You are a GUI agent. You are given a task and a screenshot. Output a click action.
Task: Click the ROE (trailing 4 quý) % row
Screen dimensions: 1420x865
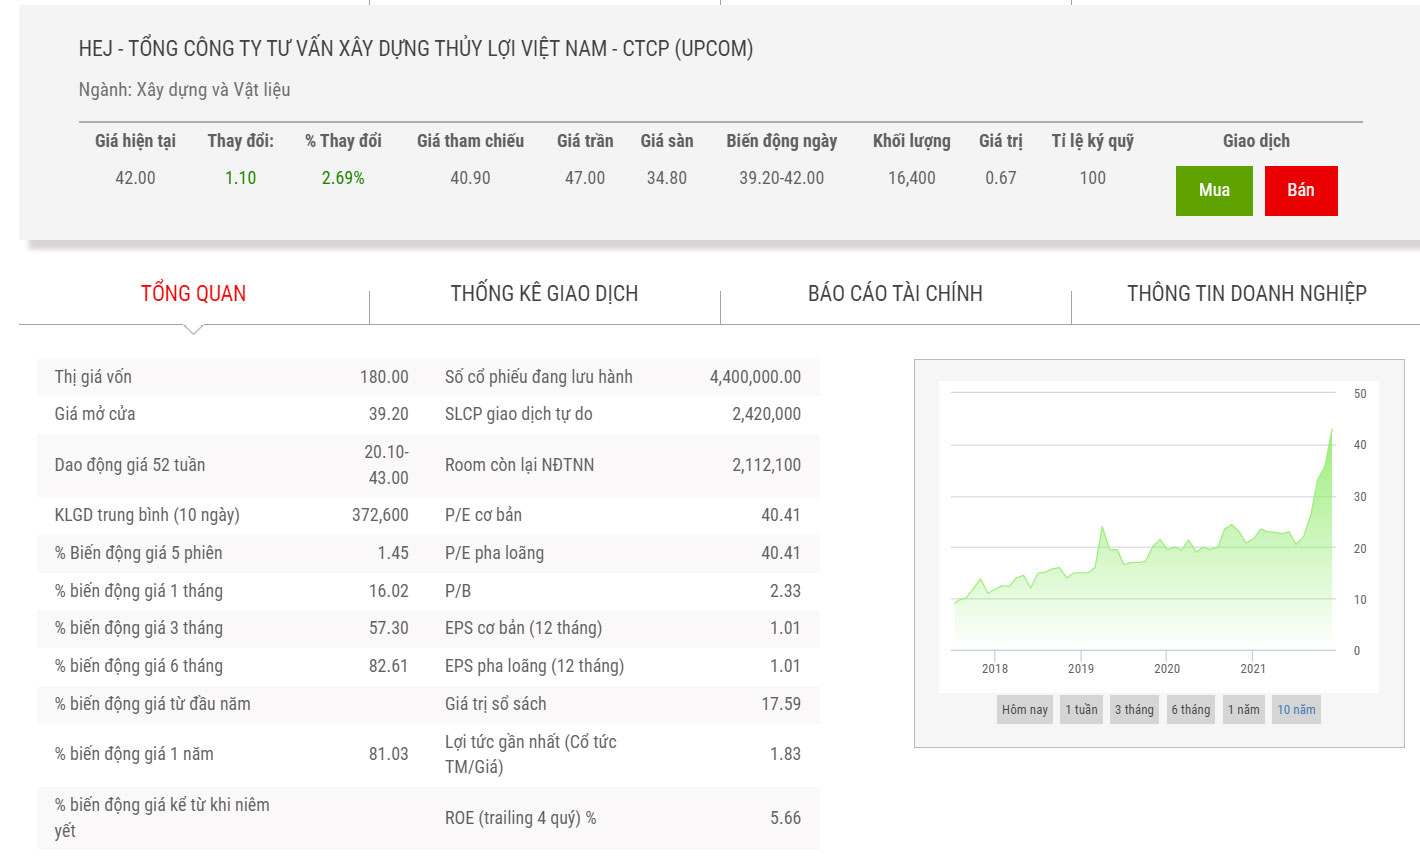coord(622,818)
